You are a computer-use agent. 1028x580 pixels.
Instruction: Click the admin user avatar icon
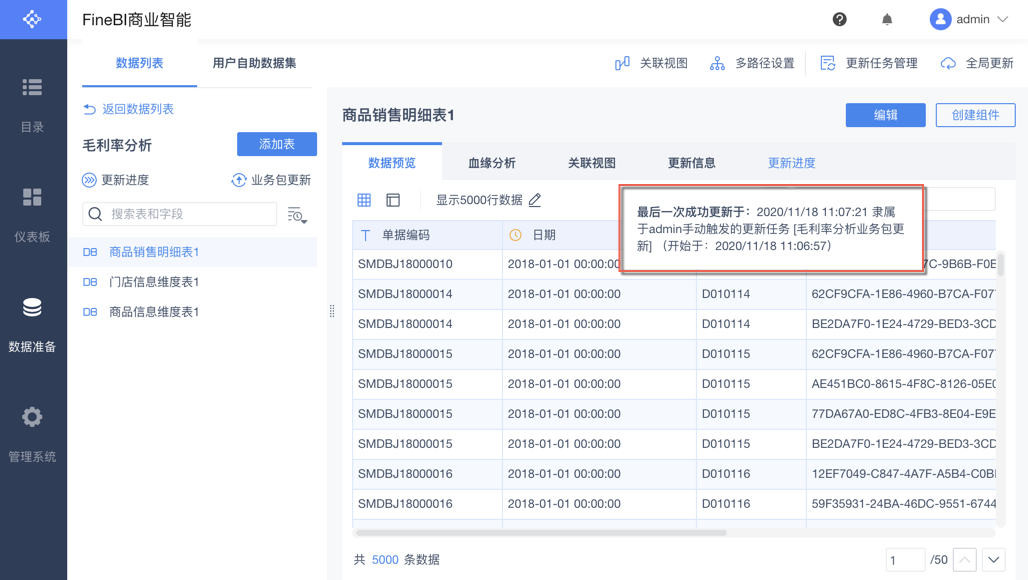(x=940, y=19)
